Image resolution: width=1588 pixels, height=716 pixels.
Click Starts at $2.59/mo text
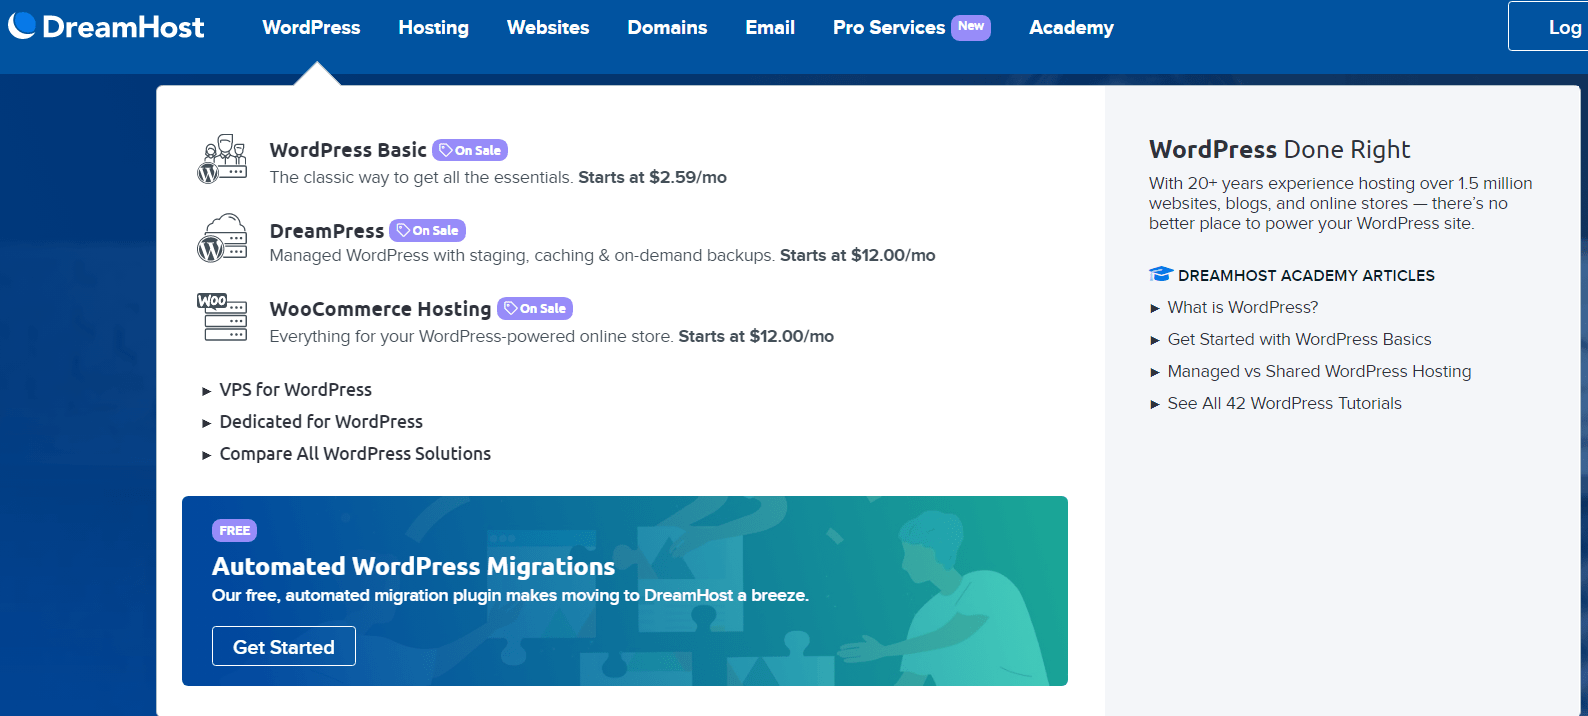652,177
